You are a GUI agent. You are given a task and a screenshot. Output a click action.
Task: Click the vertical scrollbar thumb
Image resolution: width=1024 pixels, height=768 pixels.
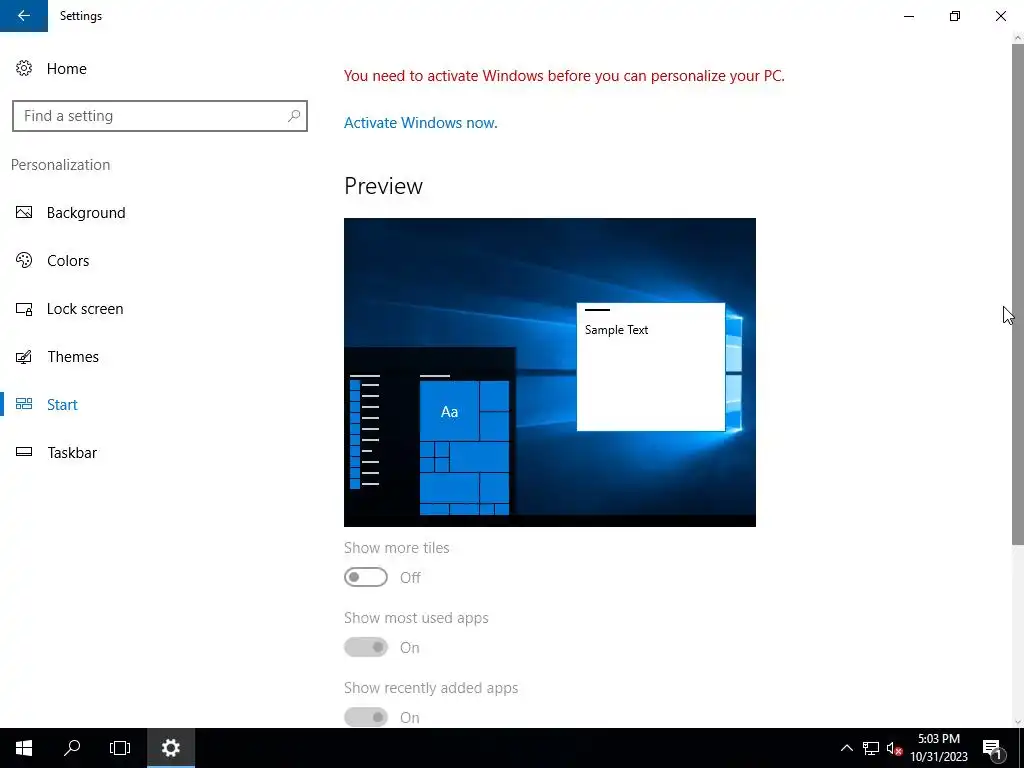click(1017, 294)
